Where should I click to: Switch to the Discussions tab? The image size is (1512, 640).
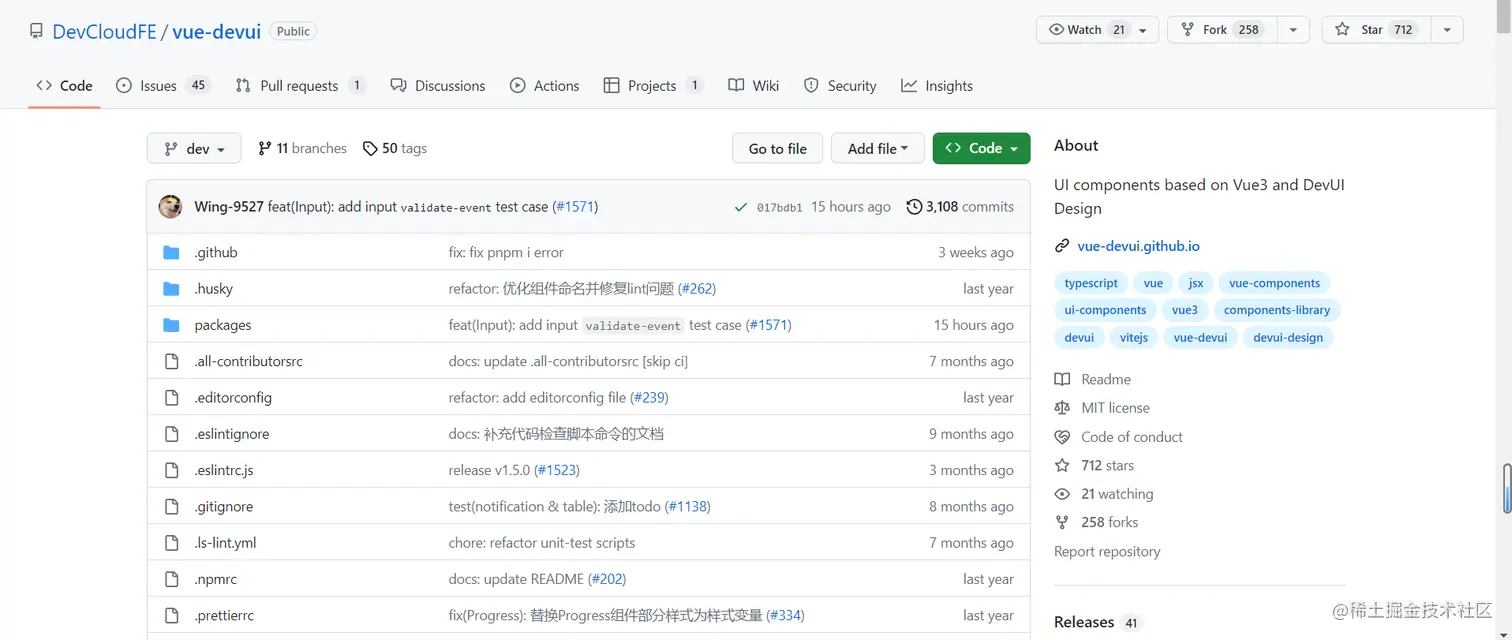[x=438, y=86]
